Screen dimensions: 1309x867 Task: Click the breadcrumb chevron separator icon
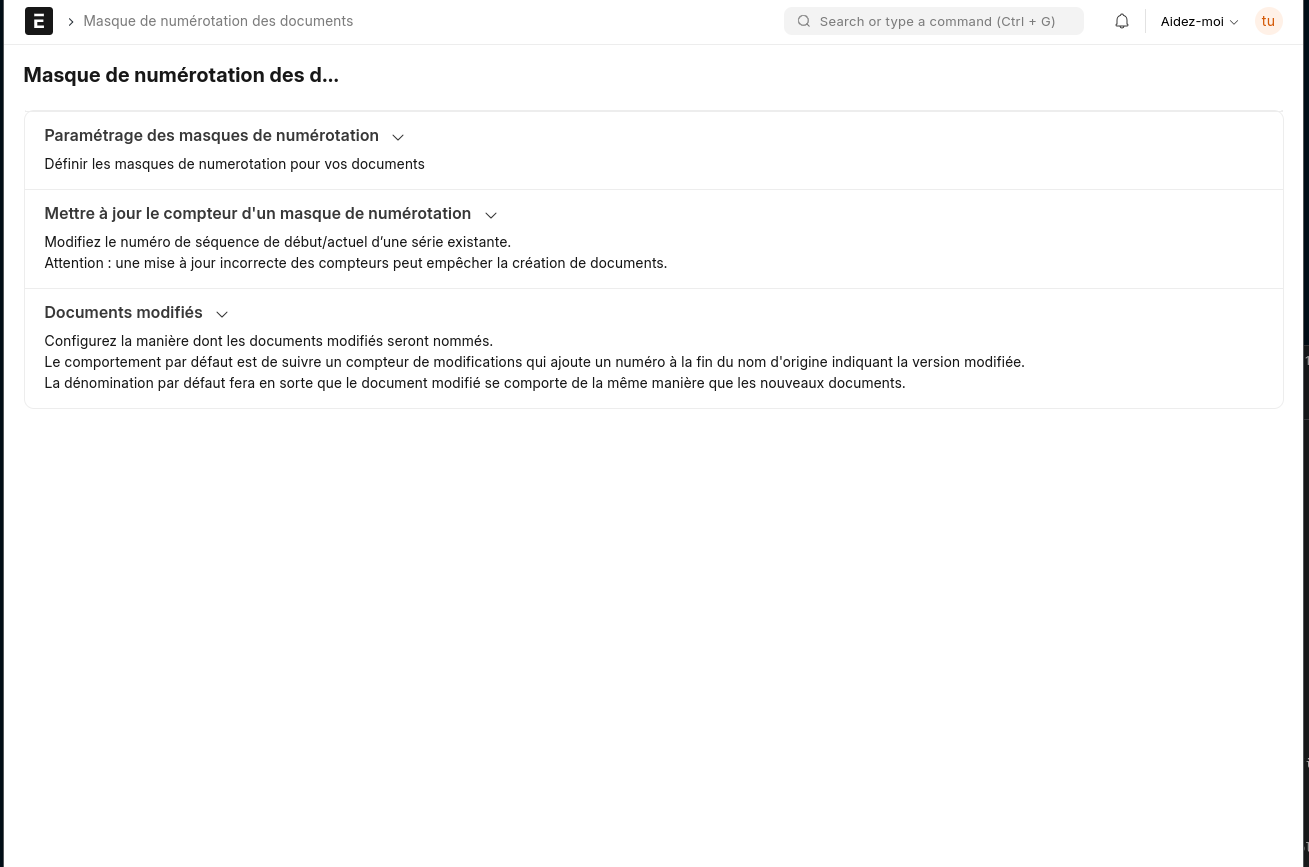pyautogui.click(x=71, y=21)
